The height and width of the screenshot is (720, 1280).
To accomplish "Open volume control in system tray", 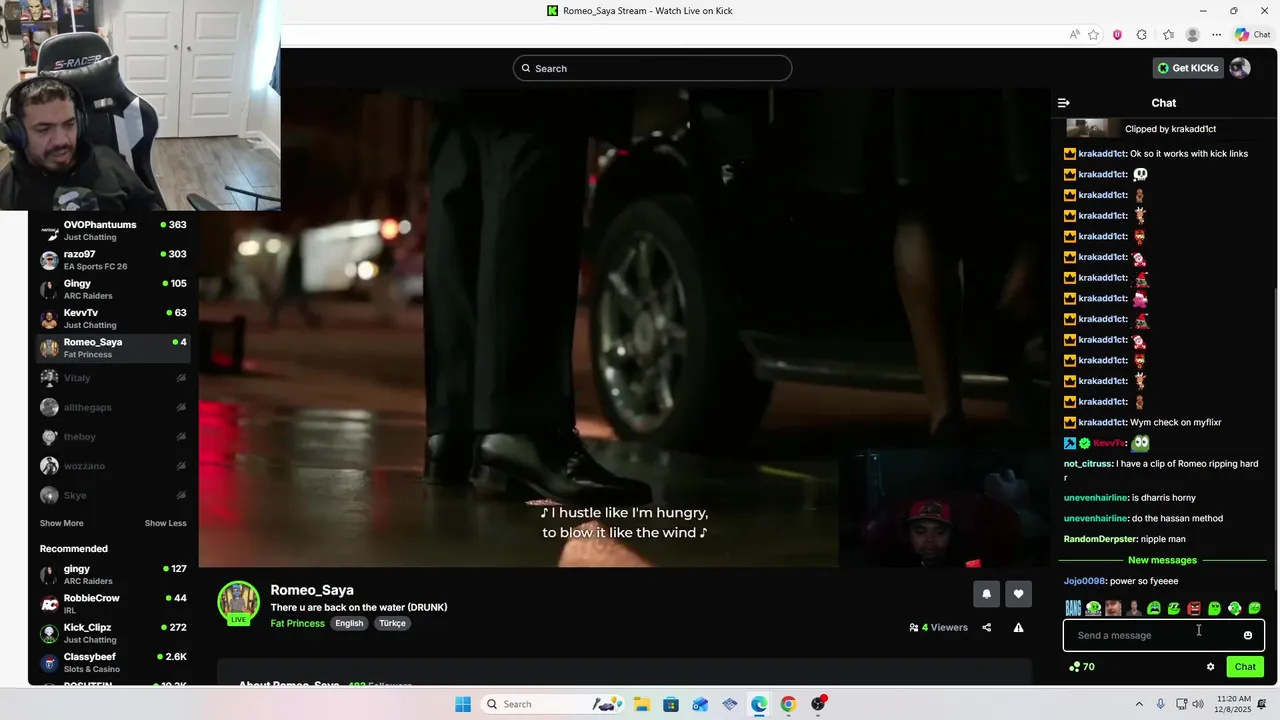I will [x=1198, y=704].
